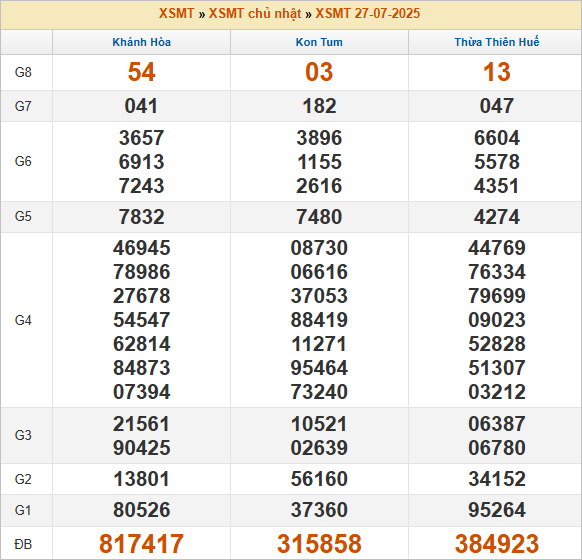Click Kon Tum G8 result 03

coord(319,72)
